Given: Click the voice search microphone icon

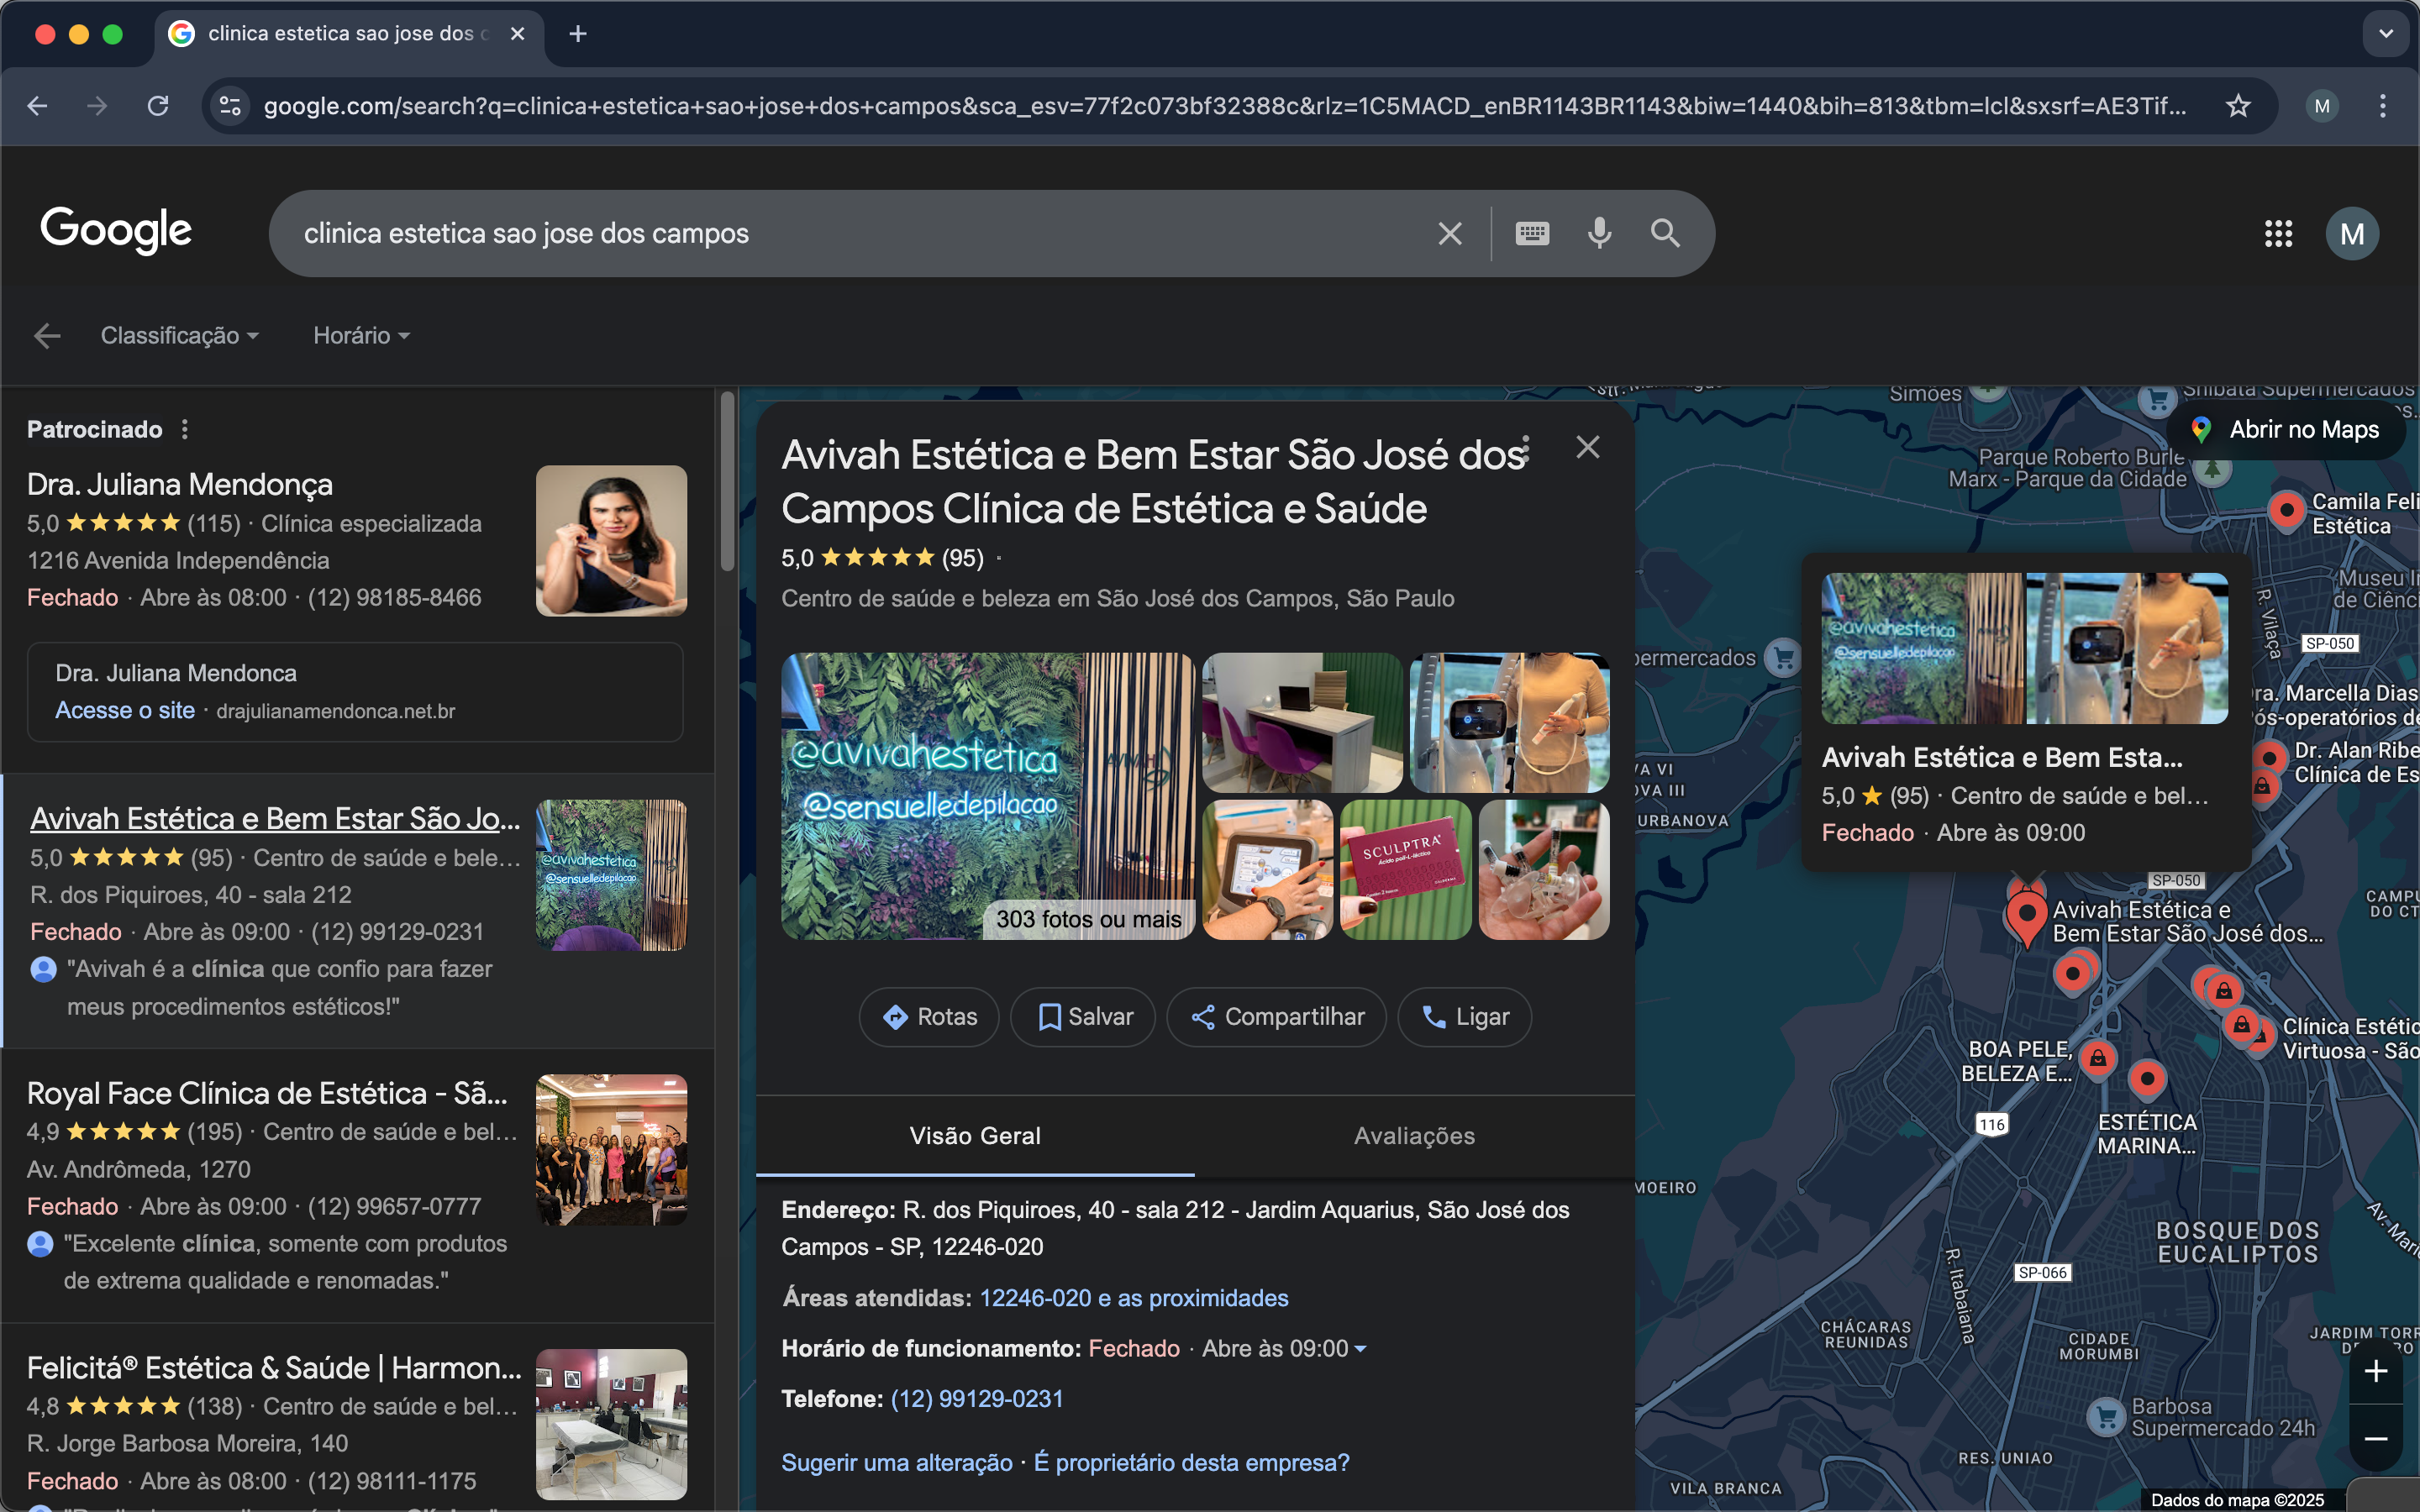Looking at the screenshot, I should coord(1599,233).
